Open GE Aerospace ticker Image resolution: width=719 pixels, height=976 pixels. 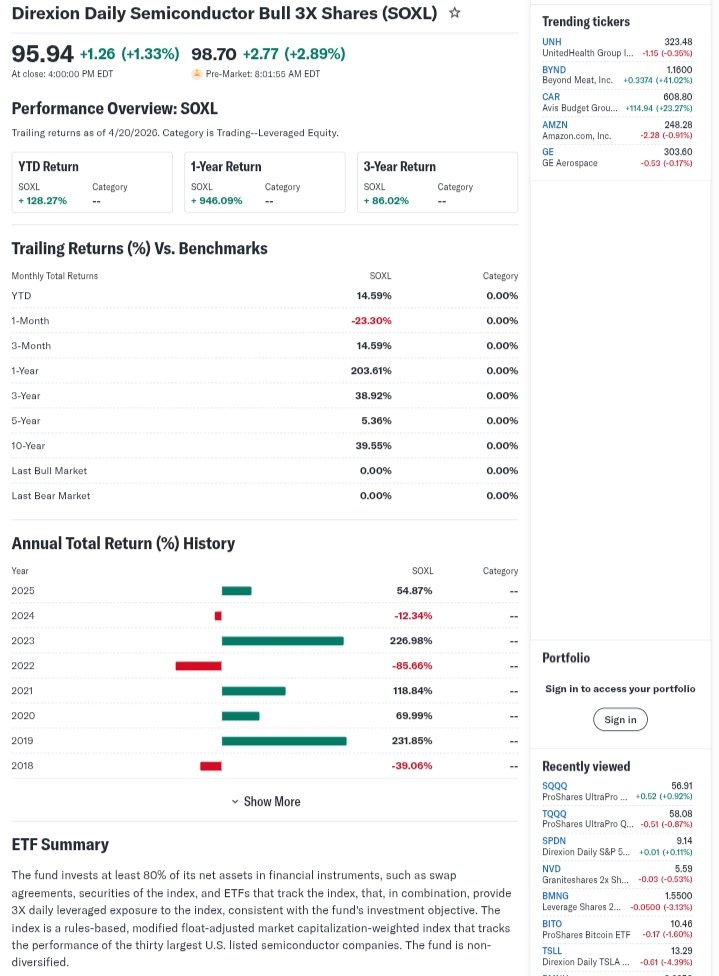point(548,152)
